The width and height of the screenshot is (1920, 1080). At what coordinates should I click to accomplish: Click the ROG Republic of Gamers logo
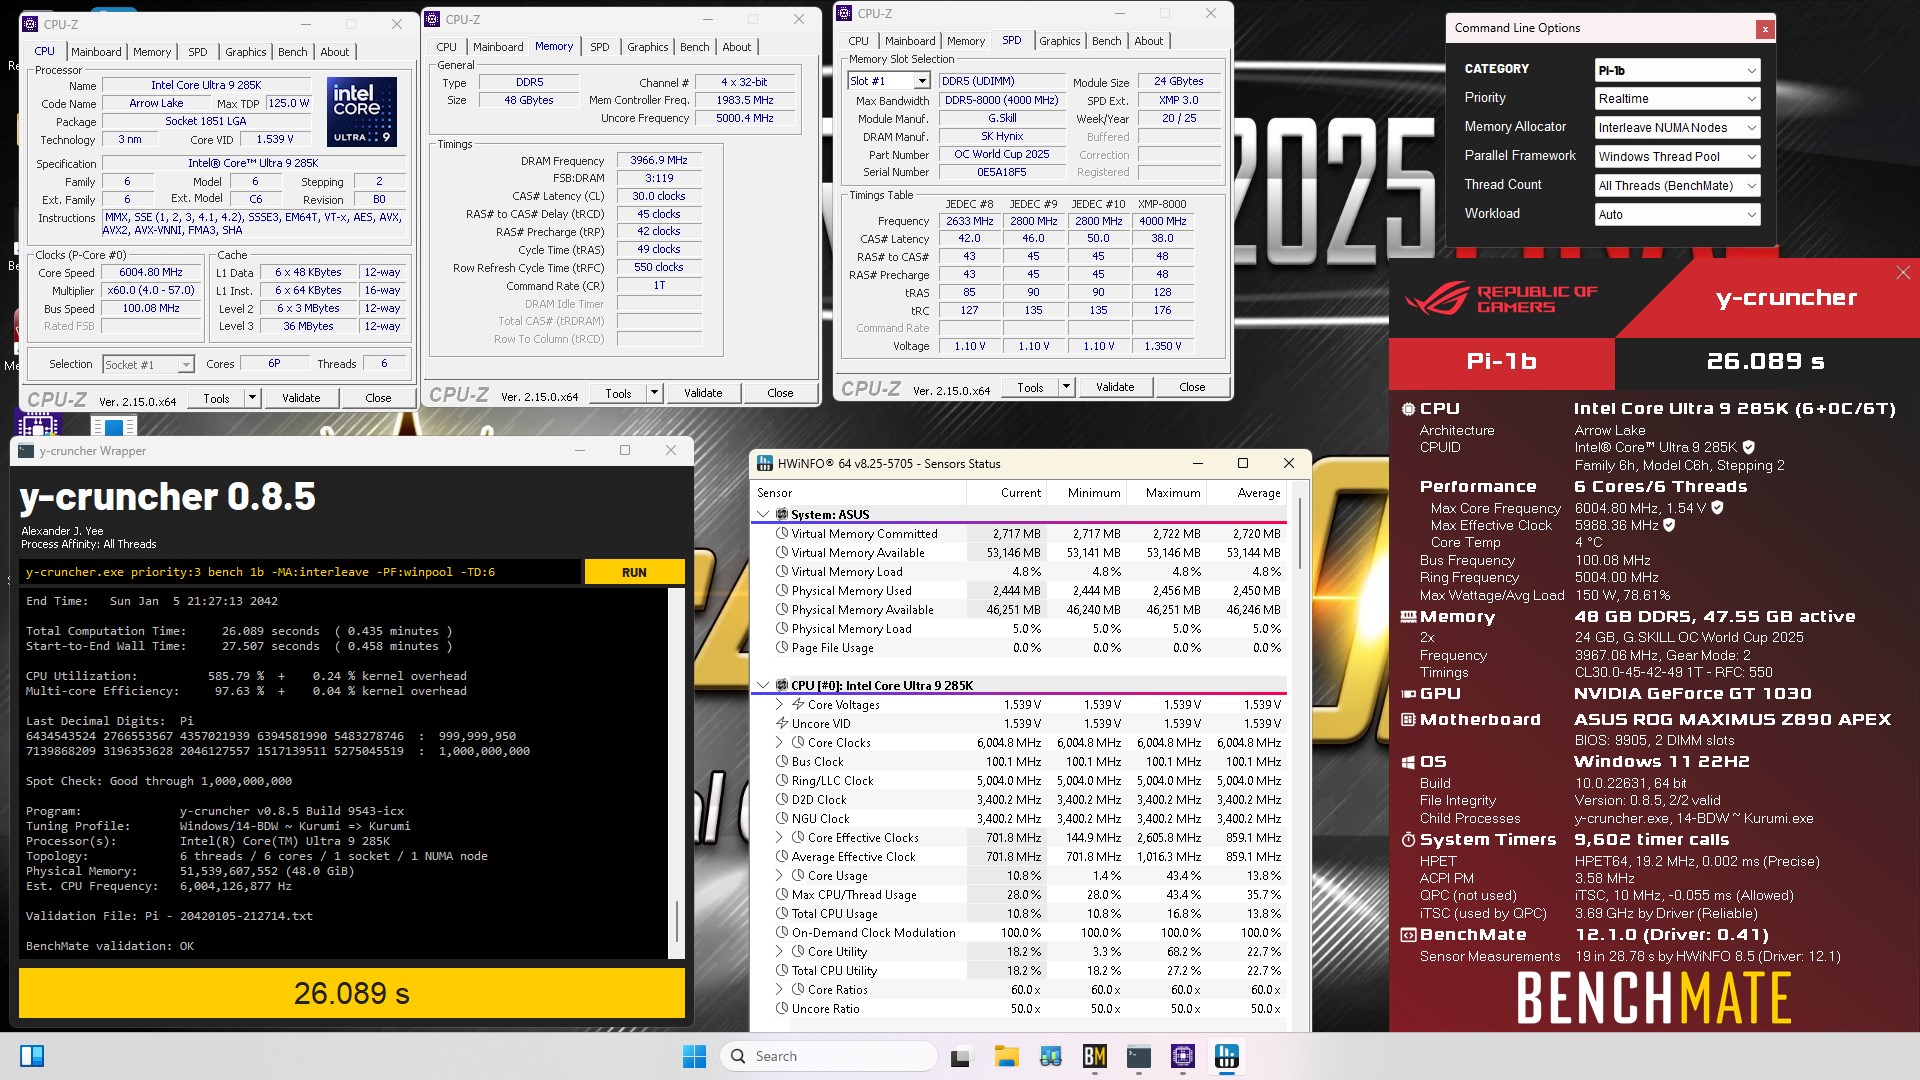tap(1502, 299)
